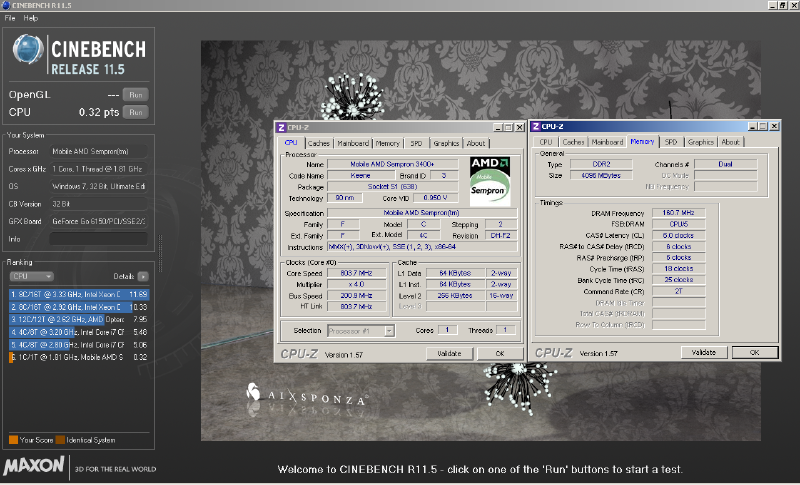Open the File menu
Image resolution: width=800 pixels, height=485 pixels.
click(10, 18)
